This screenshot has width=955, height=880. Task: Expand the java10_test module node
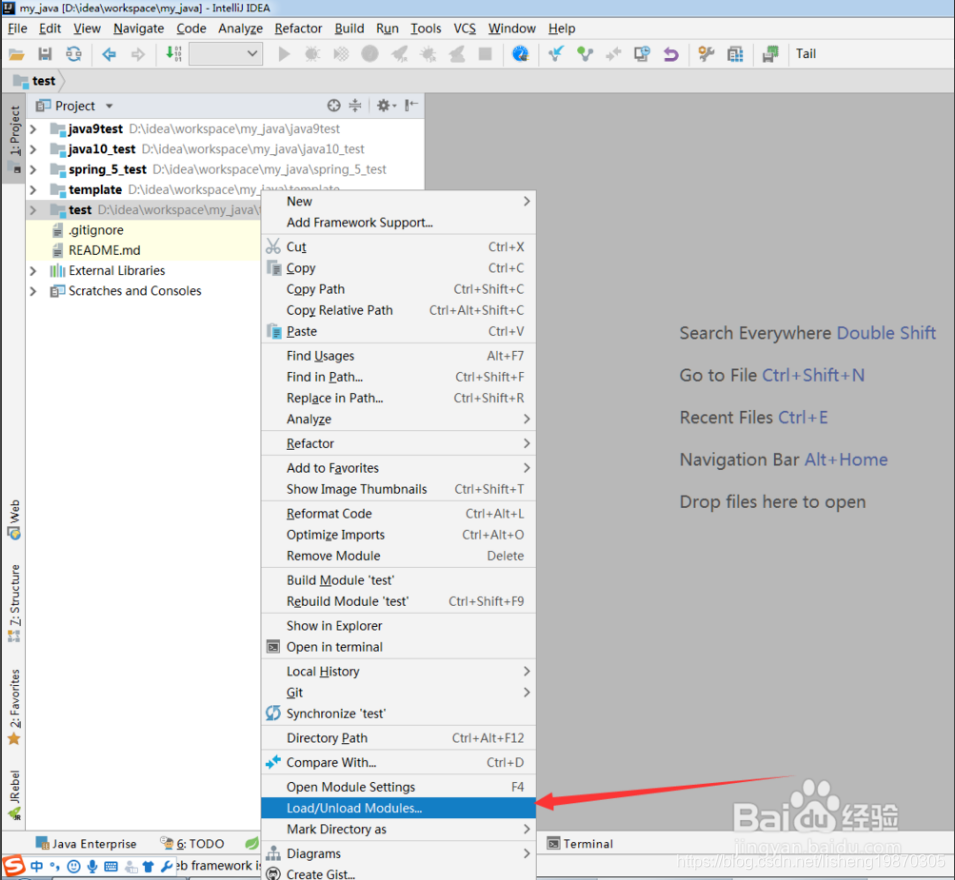[x=33, y=149]
